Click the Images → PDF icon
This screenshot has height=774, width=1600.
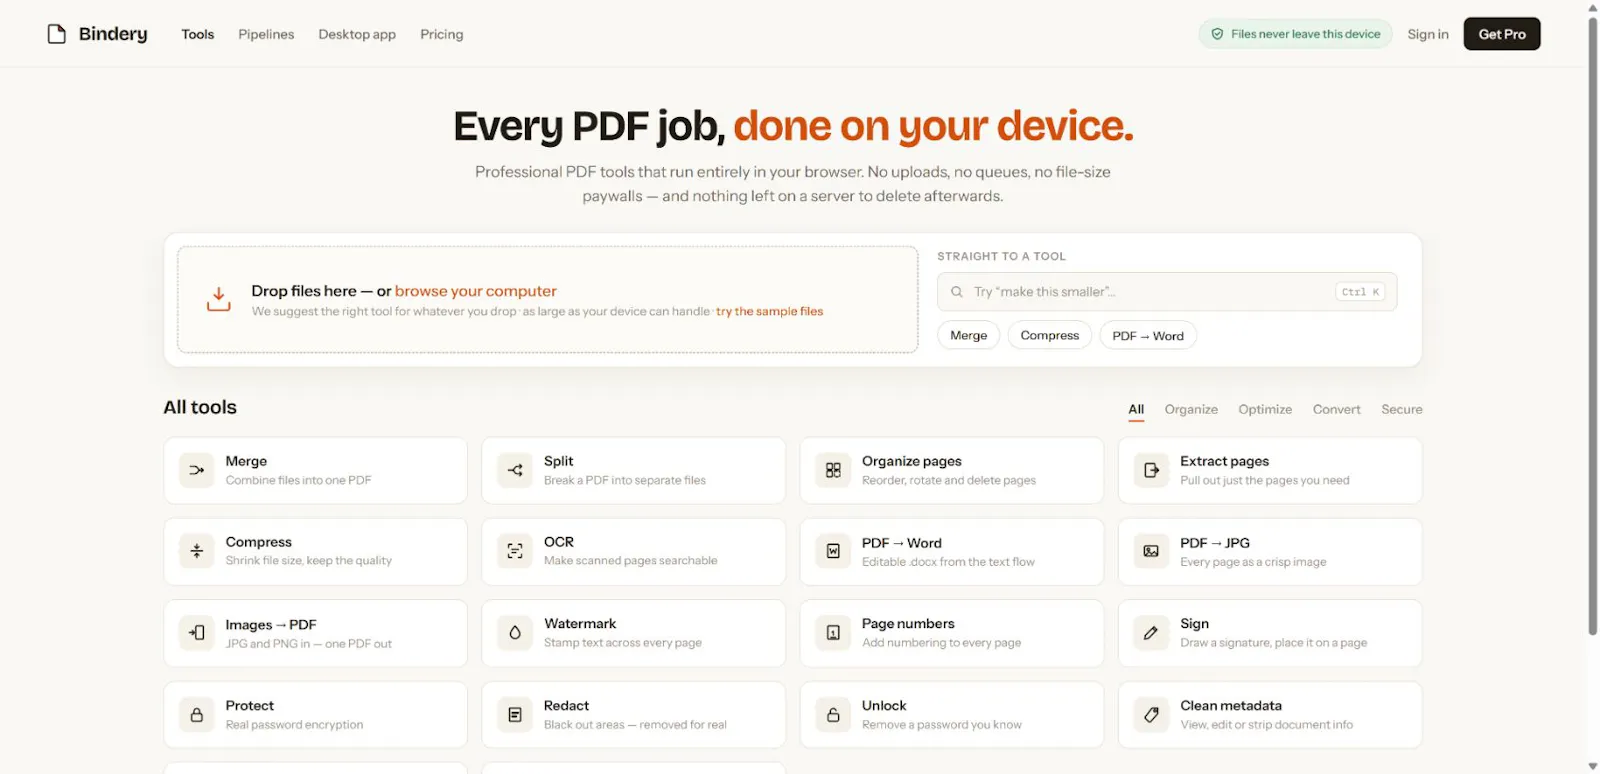click(197, 633)
